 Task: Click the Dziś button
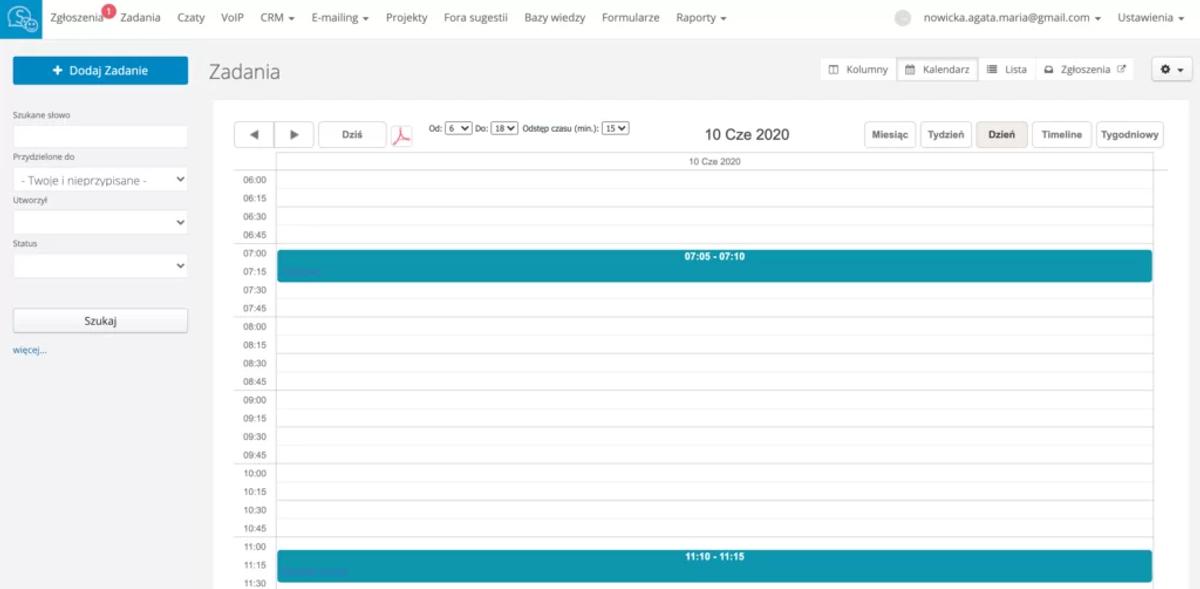tap(352, 135)
